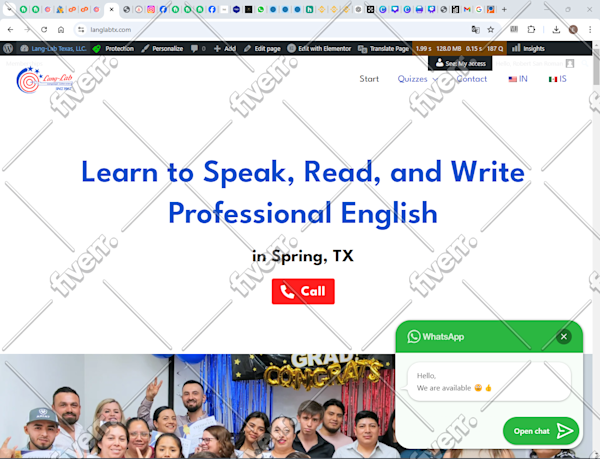Image resolution: width=600 pixels, height=459 pixels.
Task: Switch to the Instagram tab
Action: [x=151, y=10]
